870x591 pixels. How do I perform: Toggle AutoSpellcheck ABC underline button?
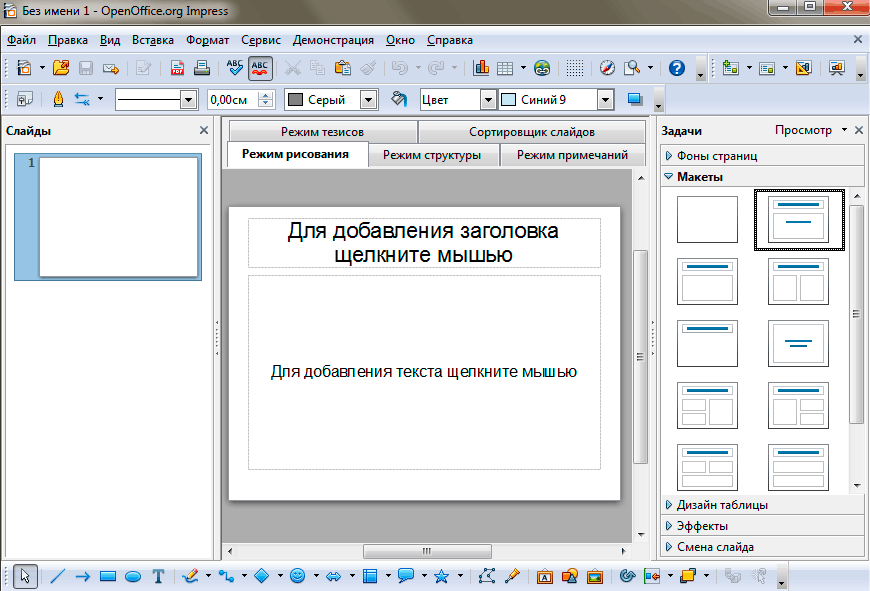click(260, 68)
